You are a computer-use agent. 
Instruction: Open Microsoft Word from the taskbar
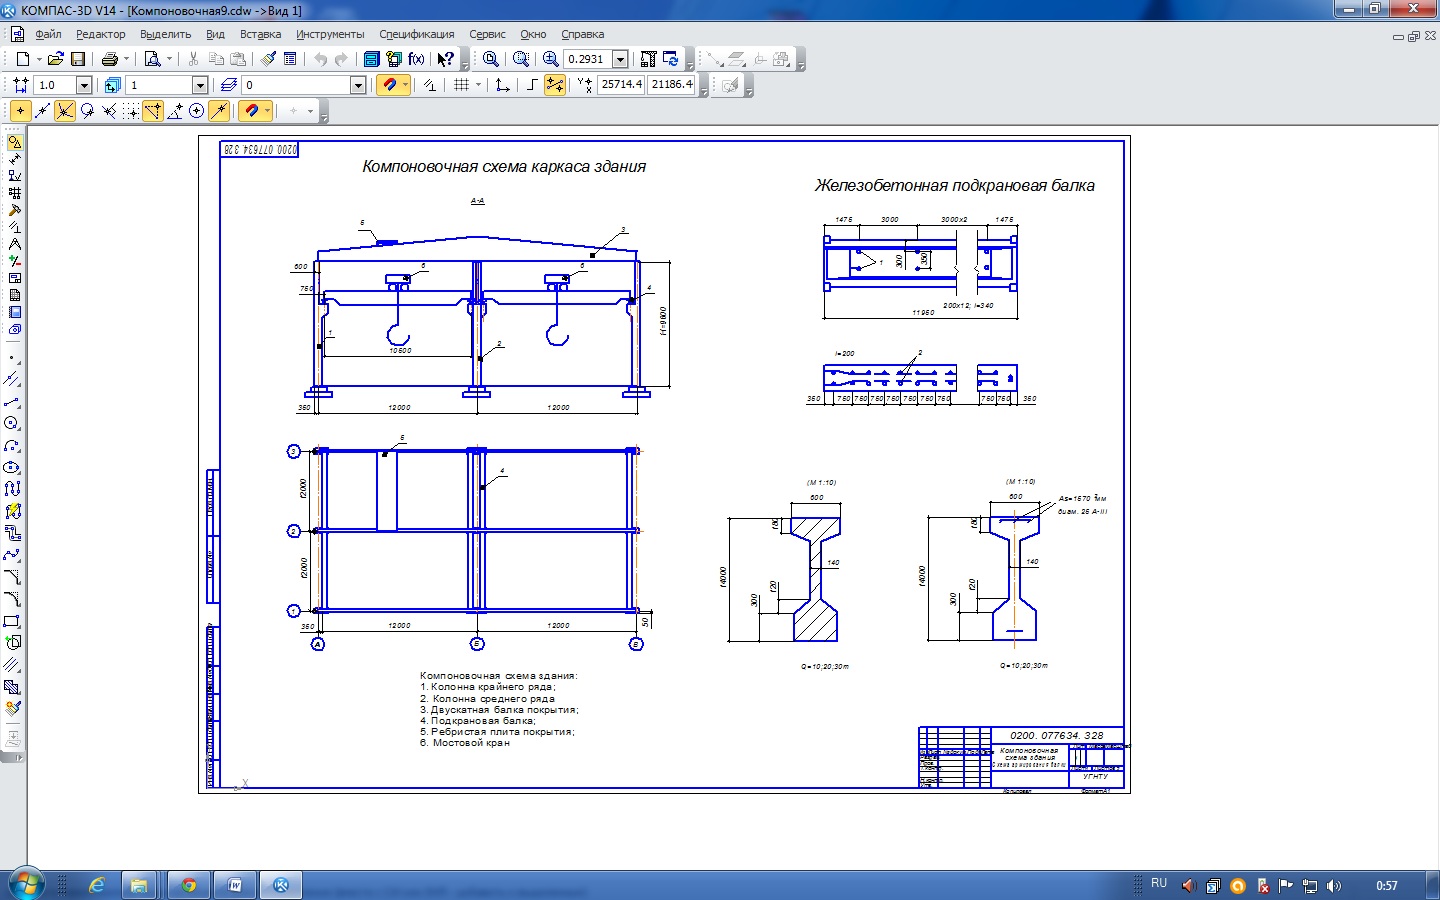click(x=235, y=885)
